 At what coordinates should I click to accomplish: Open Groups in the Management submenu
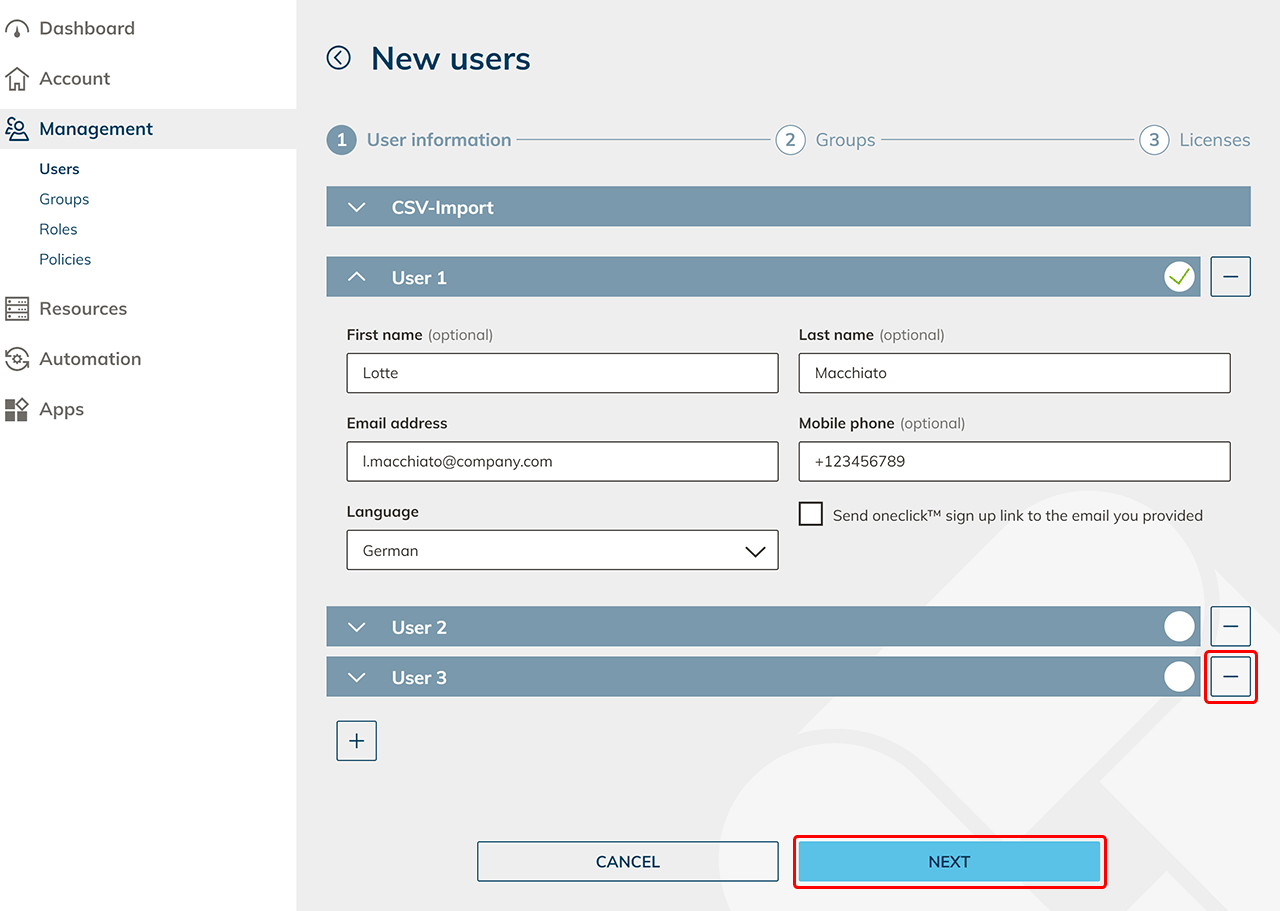[x=64, y=199]
